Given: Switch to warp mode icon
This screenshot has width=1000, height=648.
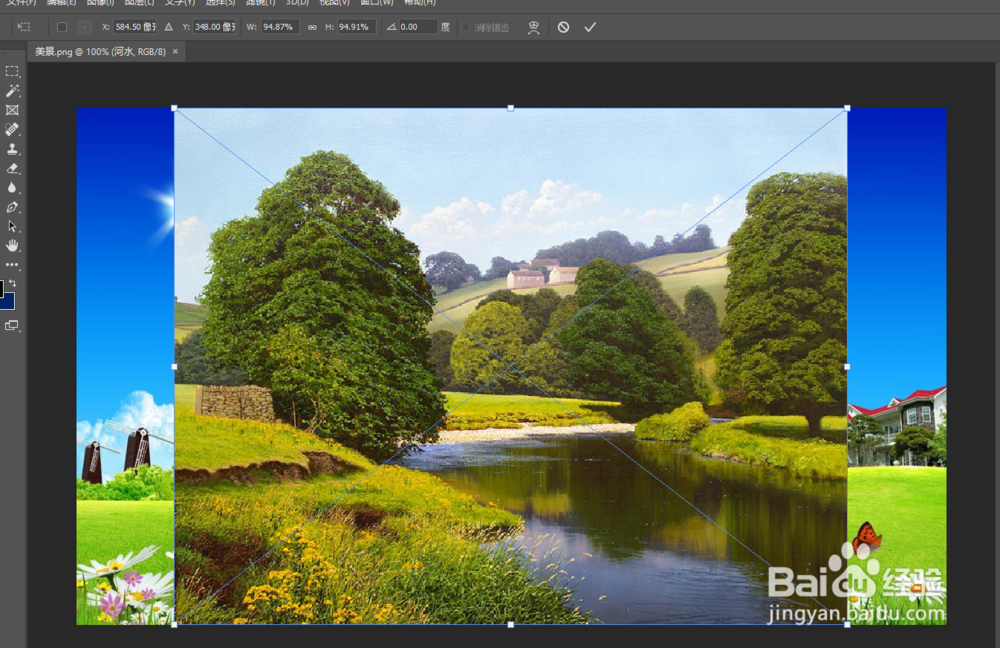Looking at the screenshot, I should pyautogui.click(x=534, y=27).
